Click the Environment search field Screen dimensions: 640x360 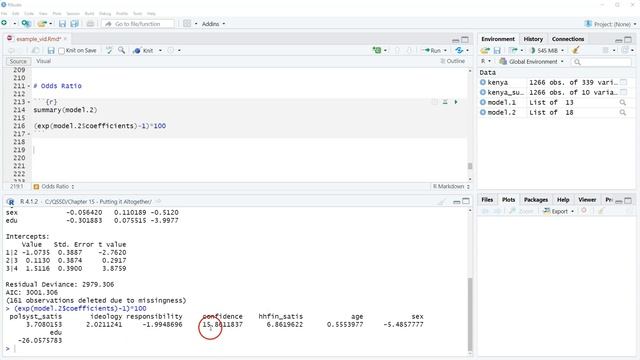[x=602, y=62]
